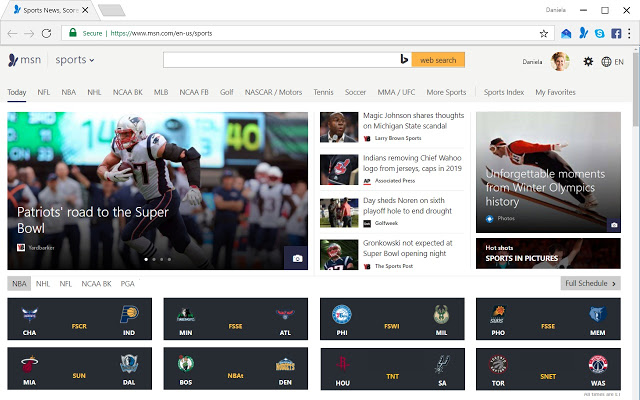This screenshot has width=640, height=400.
Task: Open gallery camera icon on Patriots photo
Action: (x=297, y=259)
